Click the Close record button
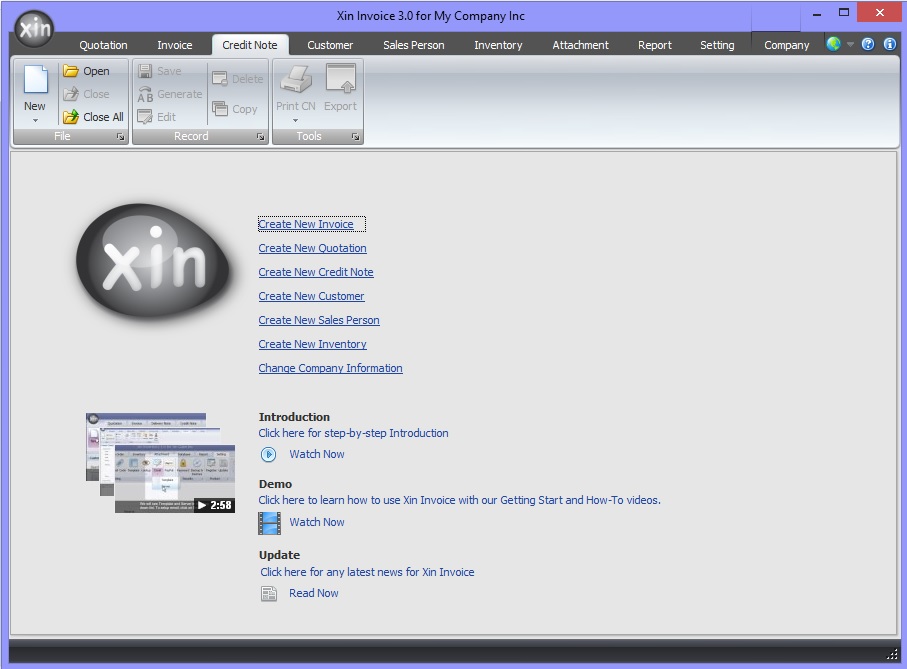 (x=86, y=94)
